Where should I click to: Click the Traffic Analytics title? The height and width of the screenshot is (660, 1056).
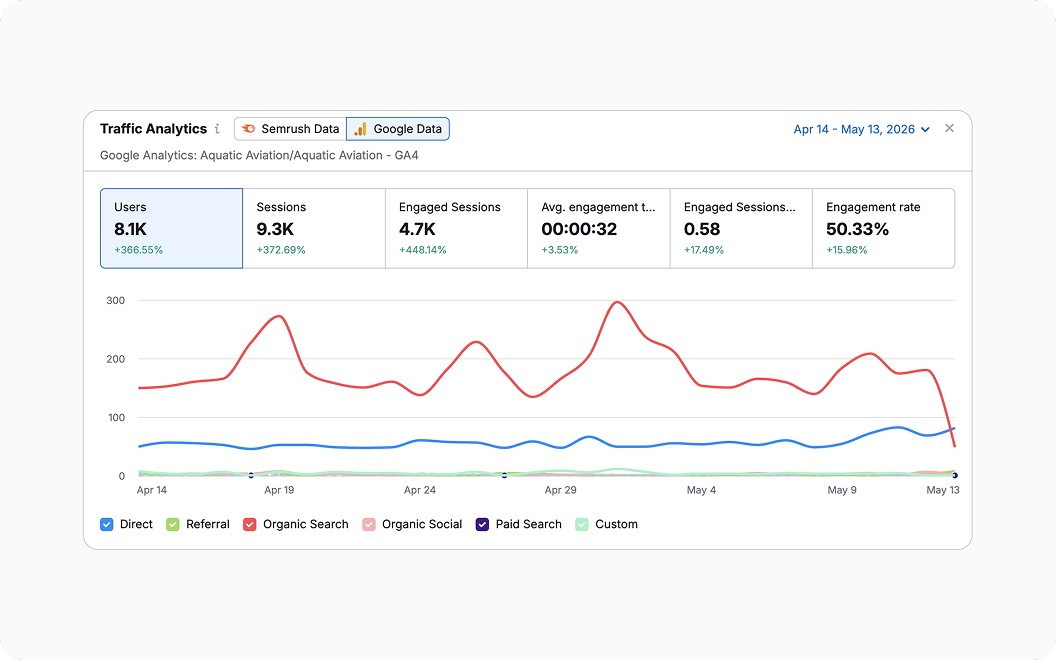click(154, 129)
